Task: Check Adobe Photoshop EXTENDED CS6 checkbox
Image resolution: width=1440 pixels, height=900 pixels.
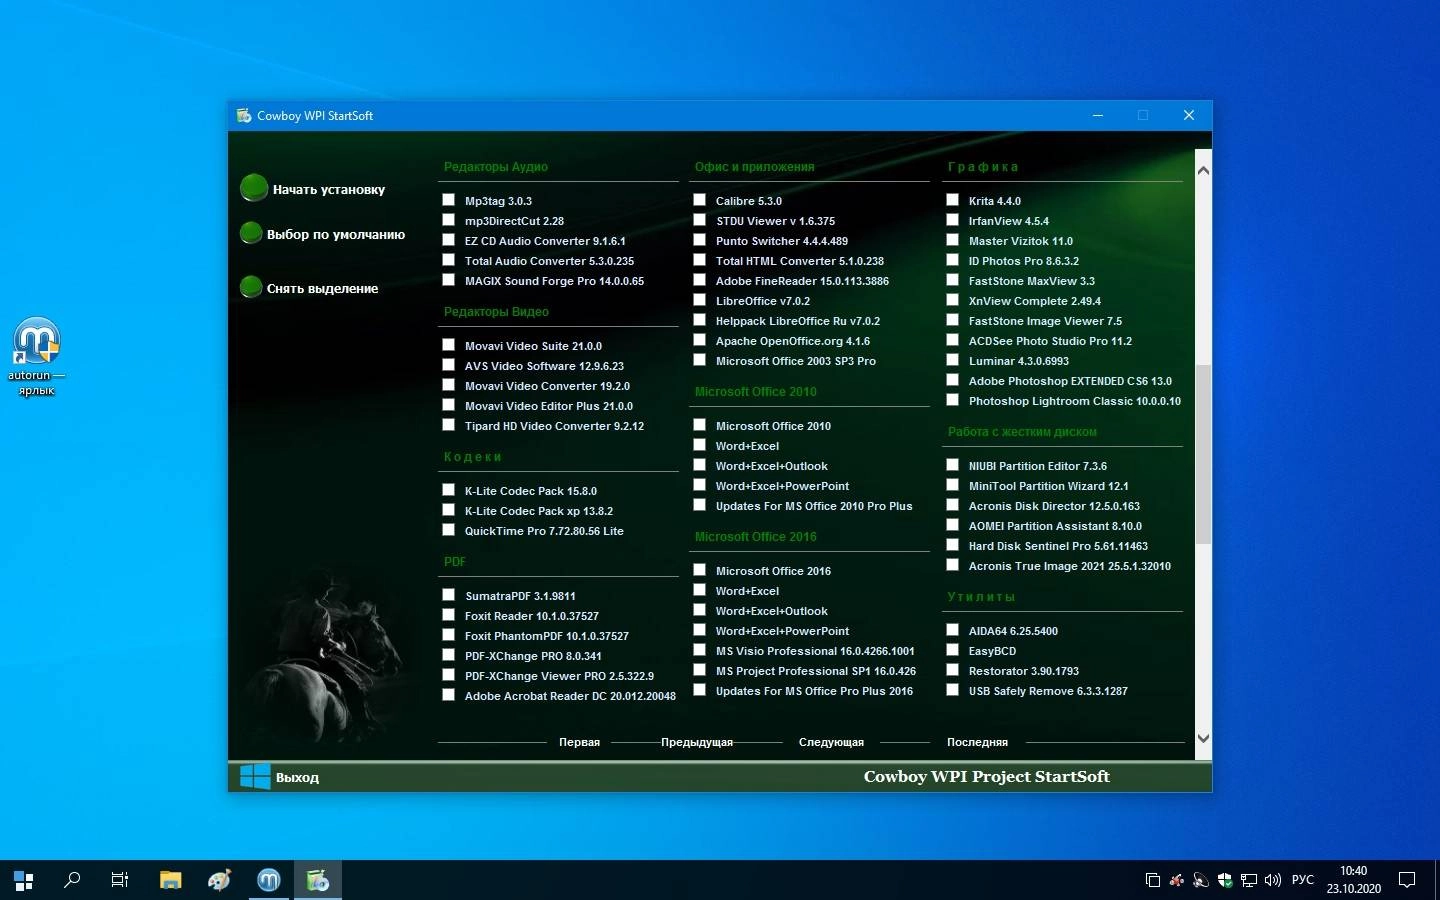Action: point(953,380)
